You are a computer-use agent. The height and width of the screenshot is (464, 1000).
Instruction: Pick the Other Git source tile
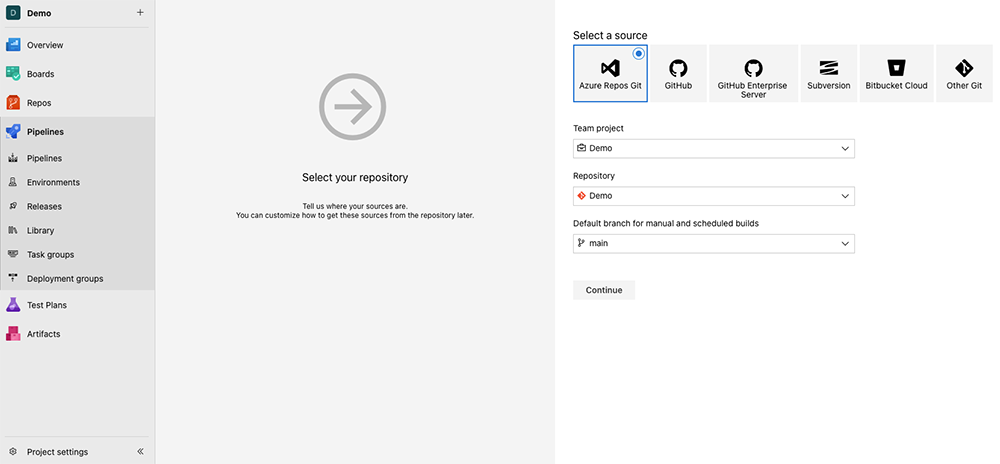(964, 73)
